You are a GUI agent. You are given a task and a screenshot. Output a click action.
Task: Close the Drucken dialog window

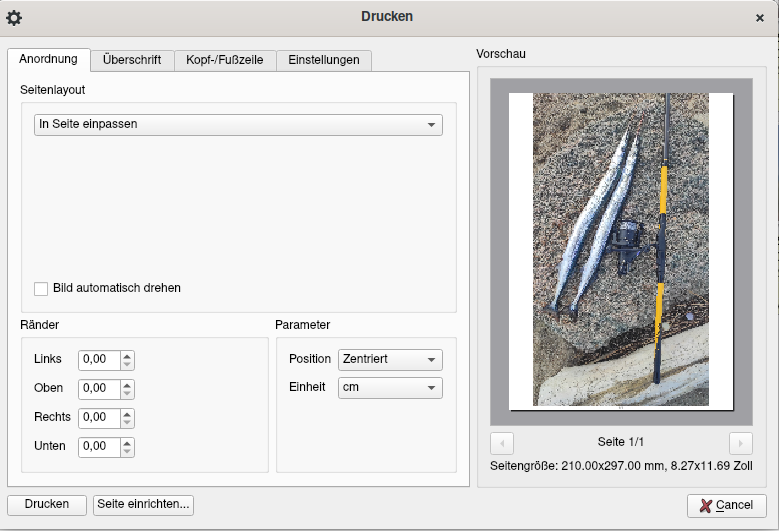coord(760,17)
